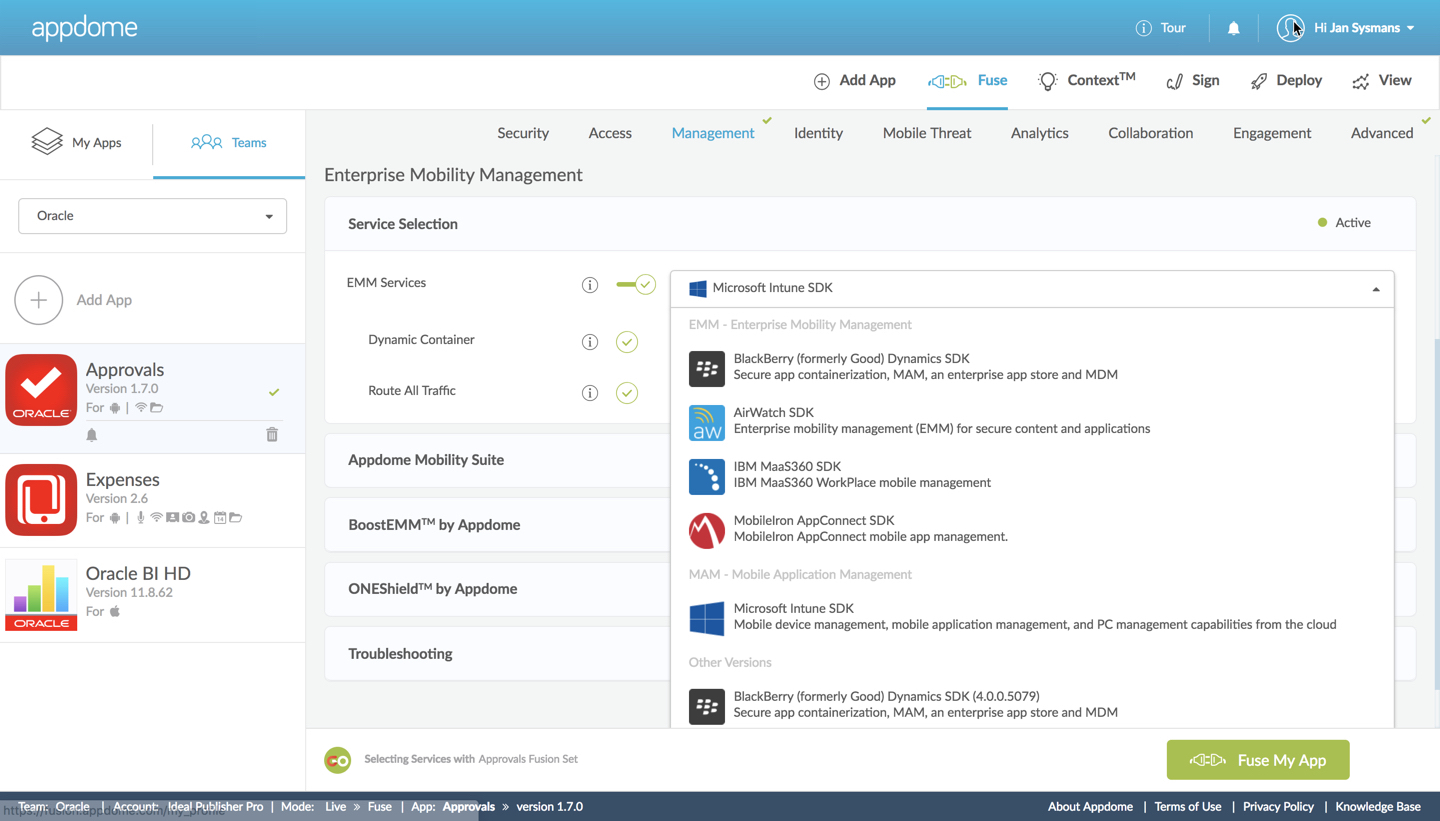Click the Fusion Set icon at bottom
Screen dimensions: 1440x821
[338, 760]
